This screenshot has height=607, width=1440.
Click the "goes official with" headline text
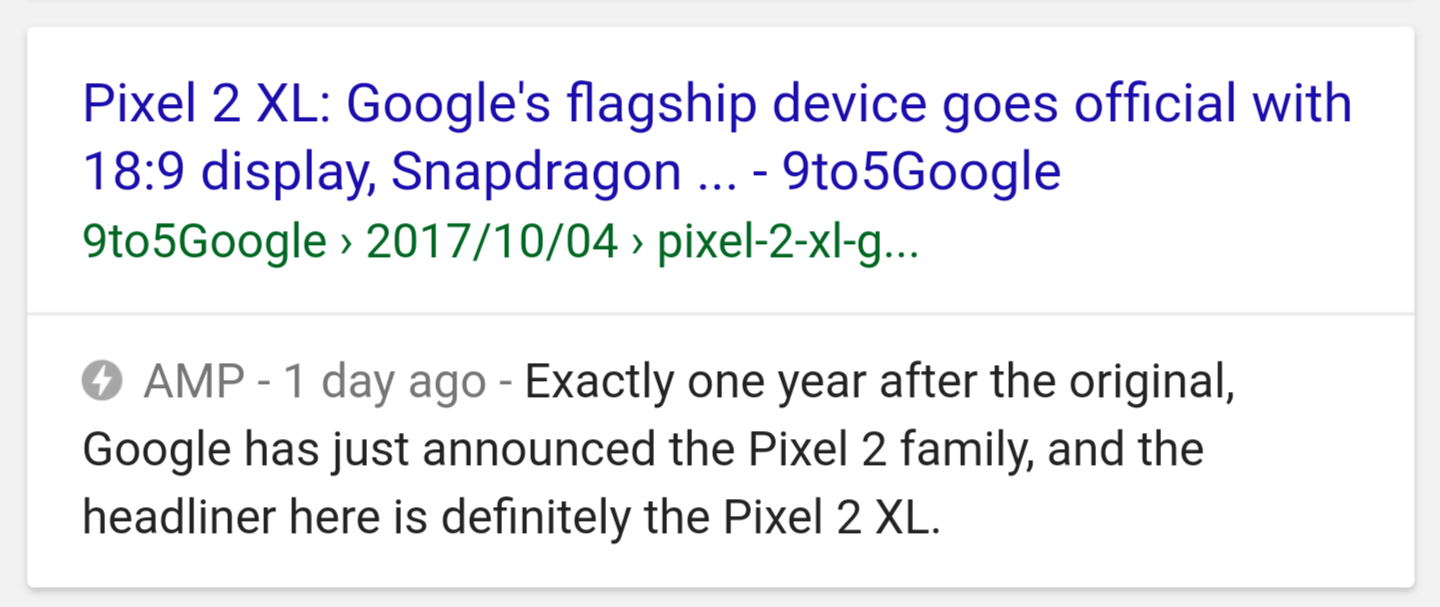pyautogui.click(x=1134, y=104)
